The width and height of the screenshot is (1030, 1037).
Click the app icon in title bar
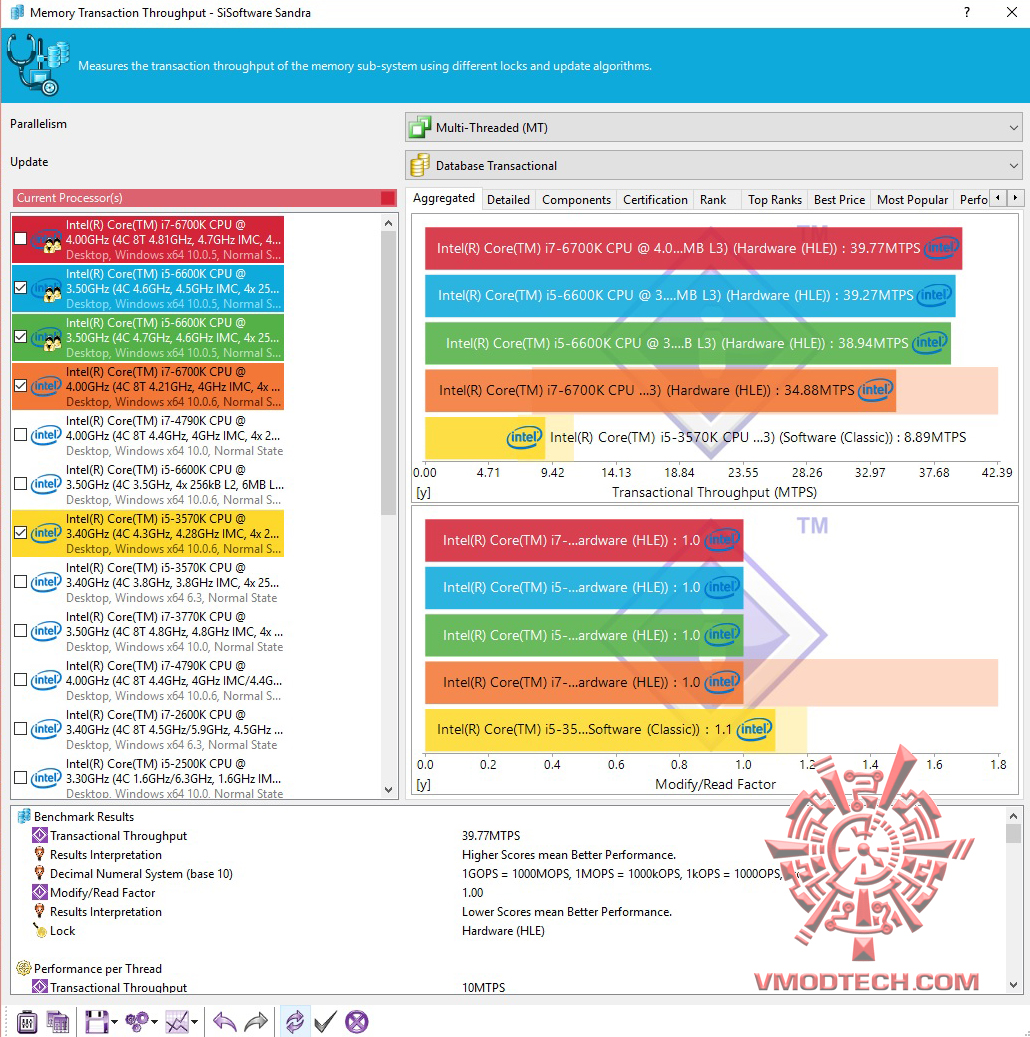coord(18,13)
